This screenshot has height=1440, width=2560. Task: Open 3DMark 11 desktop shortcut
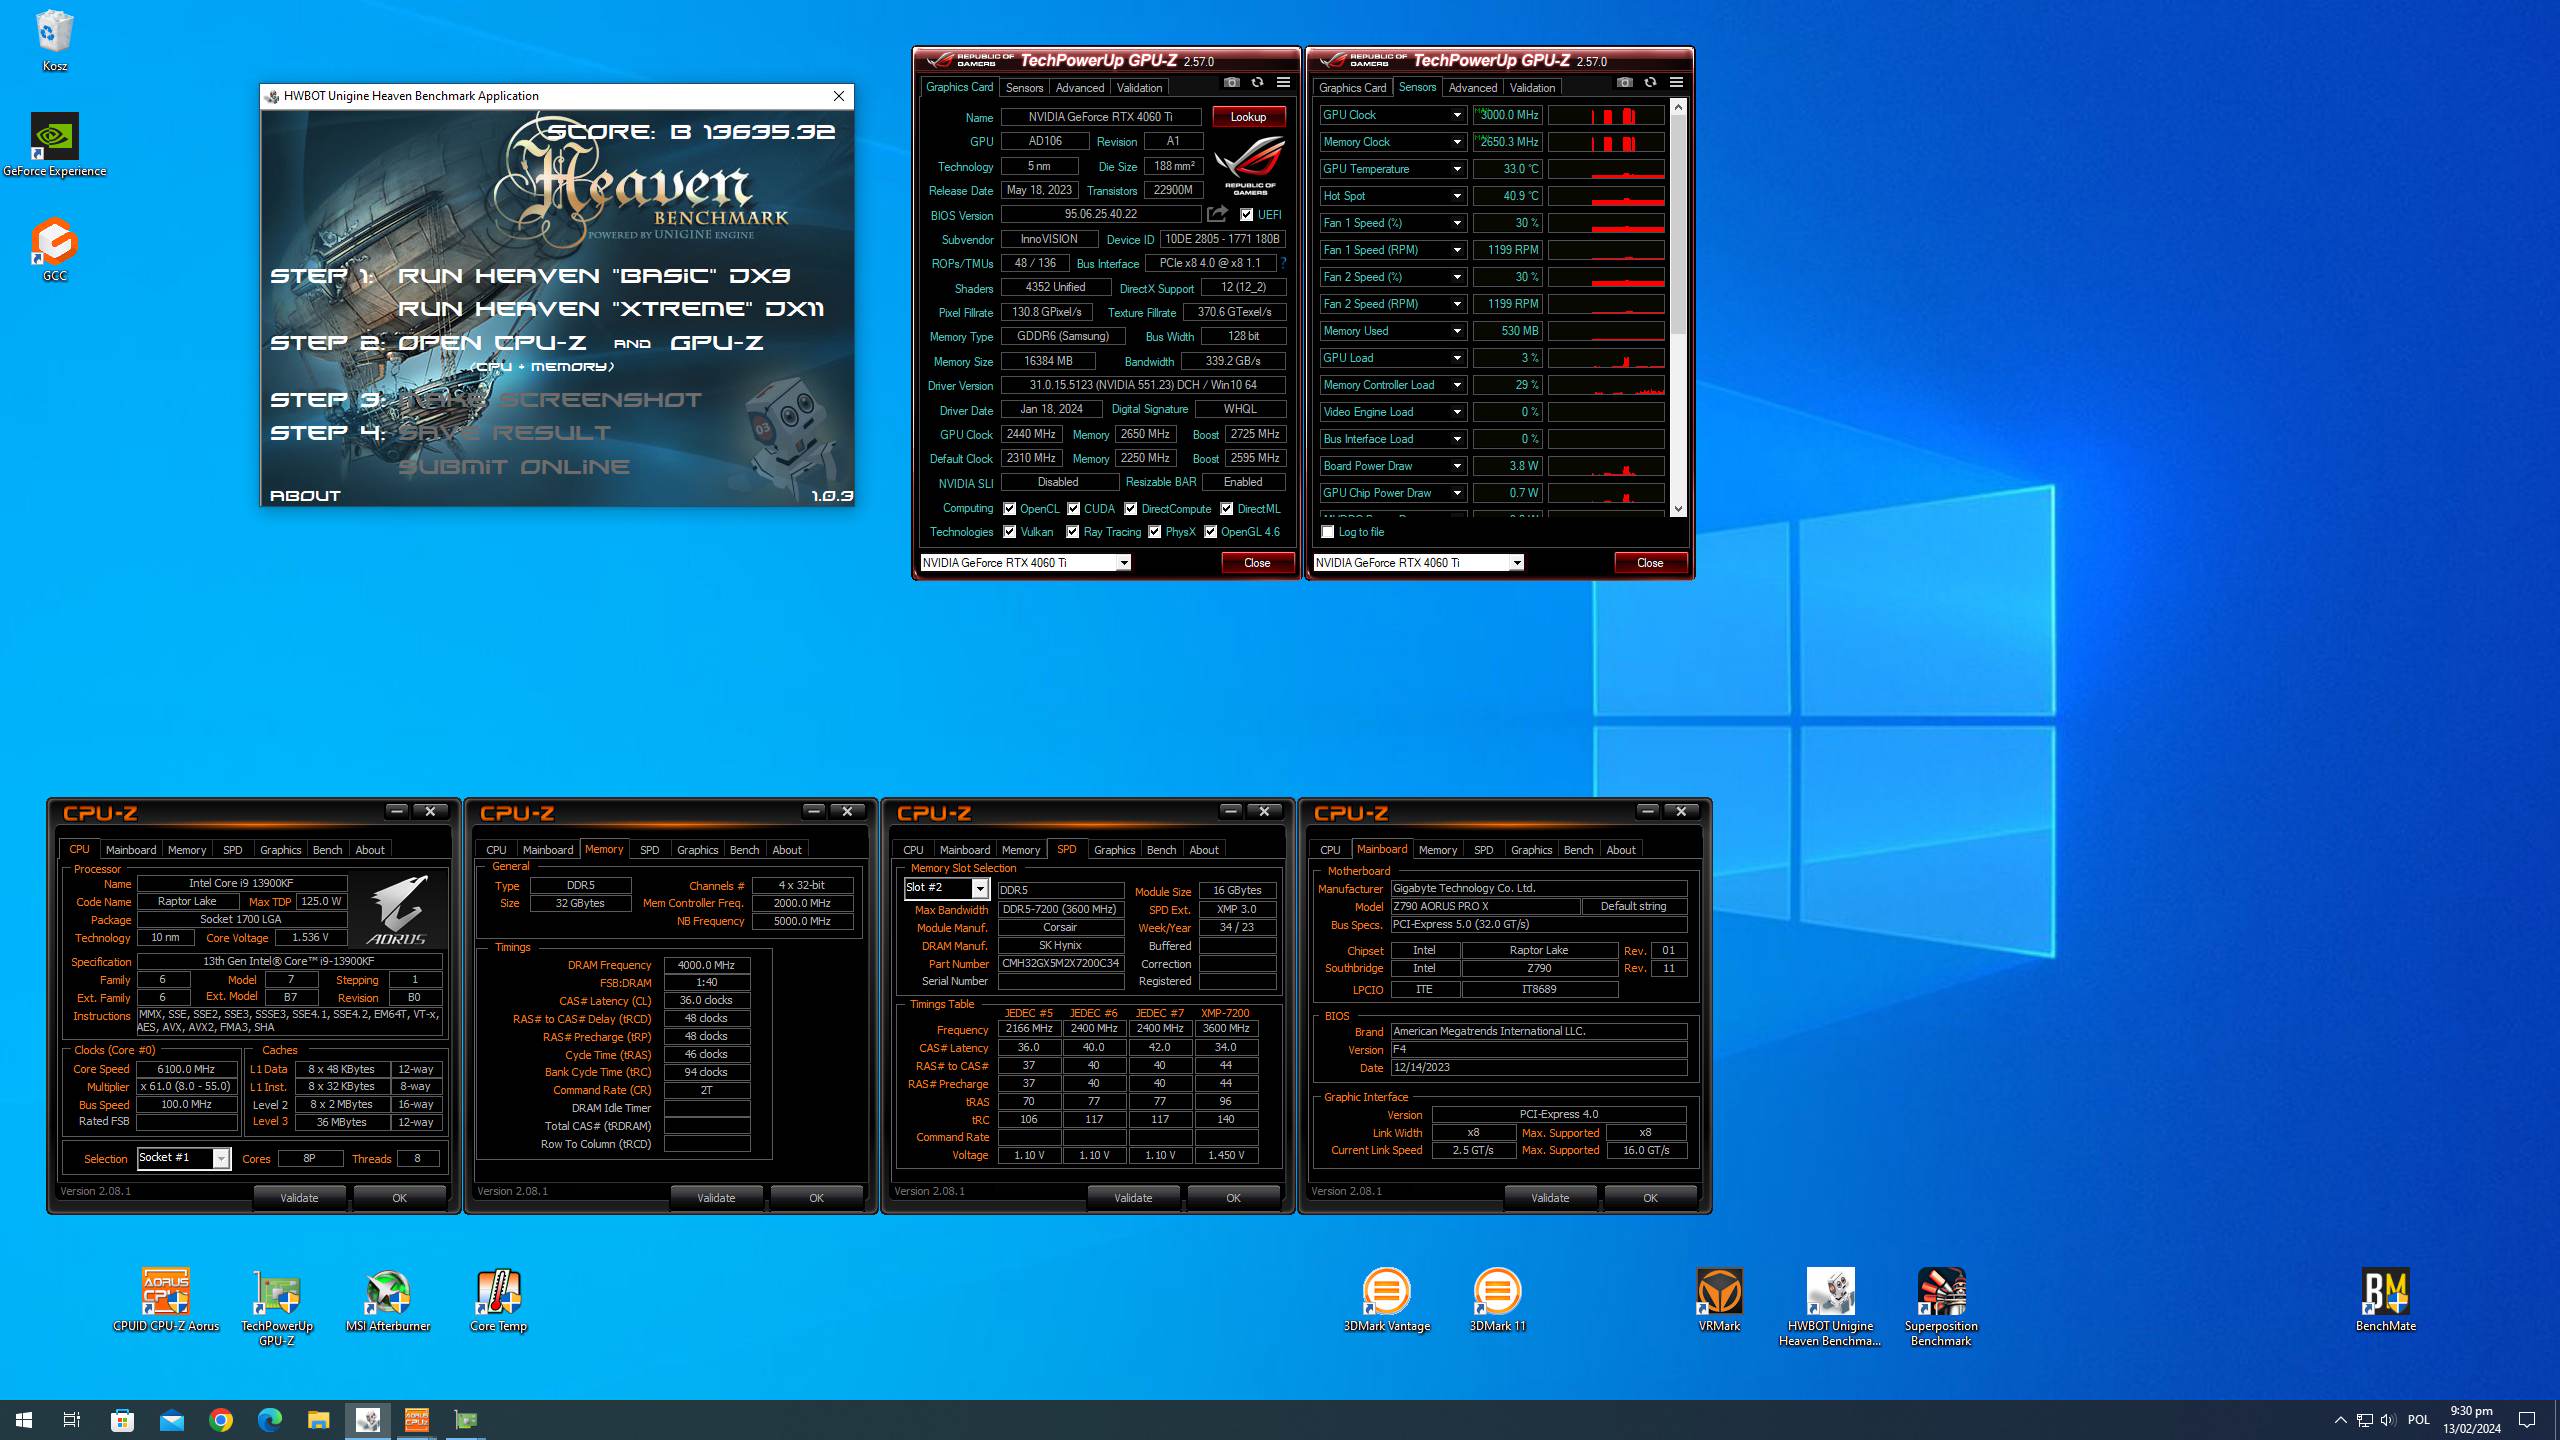click(1497, 1300)
